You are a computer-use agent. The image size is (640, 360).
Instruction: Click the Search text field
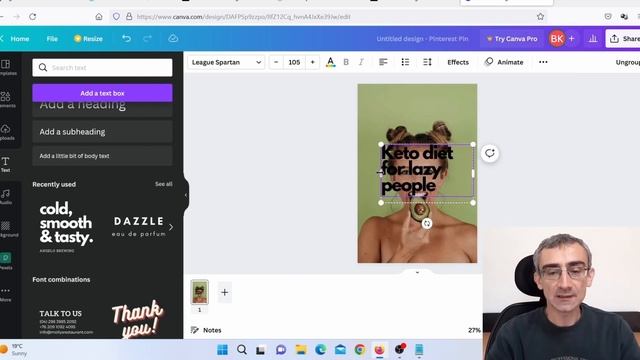point(102,67)
